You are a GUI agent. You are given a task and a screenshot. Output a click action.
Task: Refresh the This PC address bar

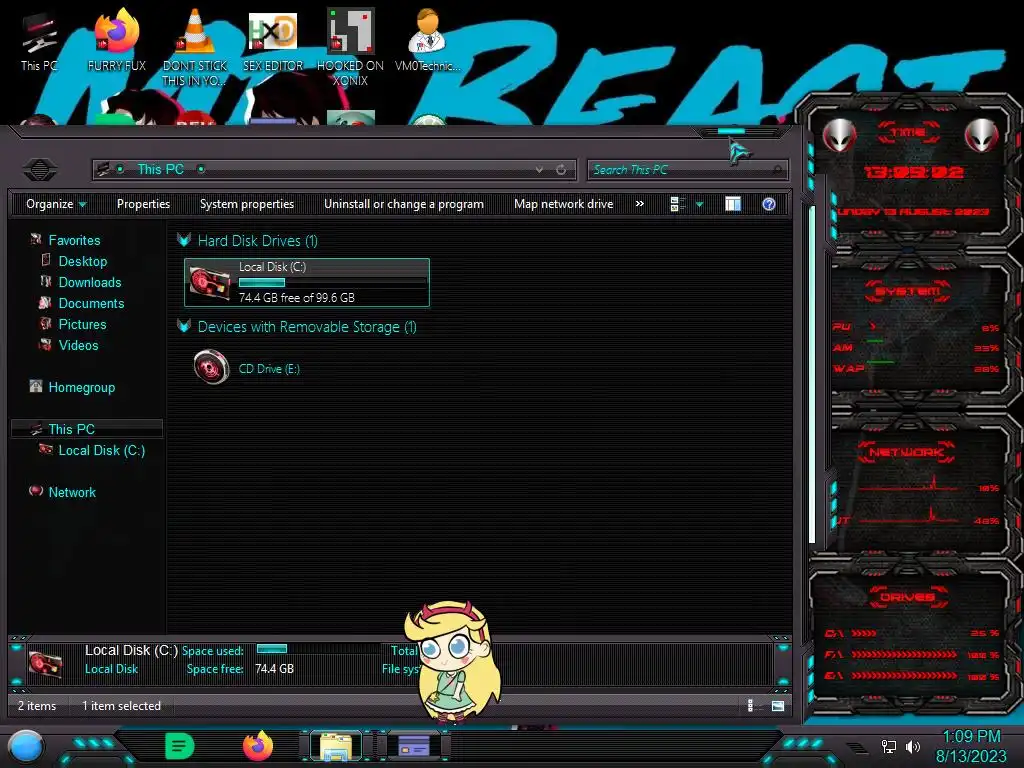(561, 170)
